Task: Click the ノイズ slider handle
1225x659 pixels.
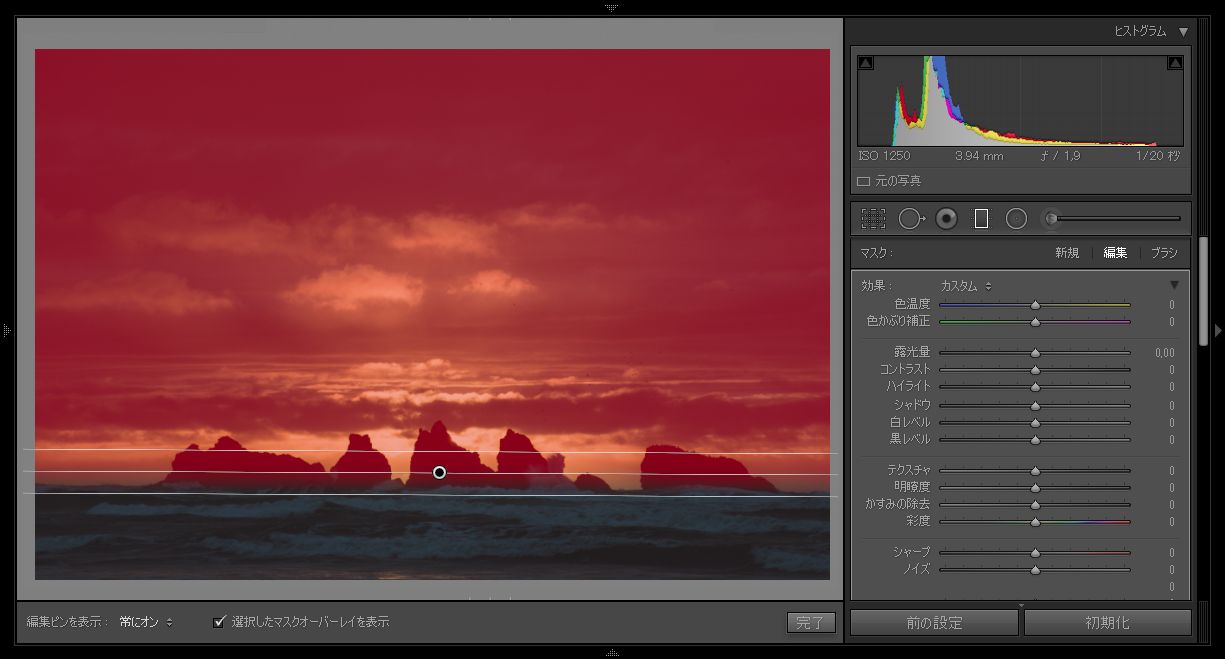Action: [1035, 570]
